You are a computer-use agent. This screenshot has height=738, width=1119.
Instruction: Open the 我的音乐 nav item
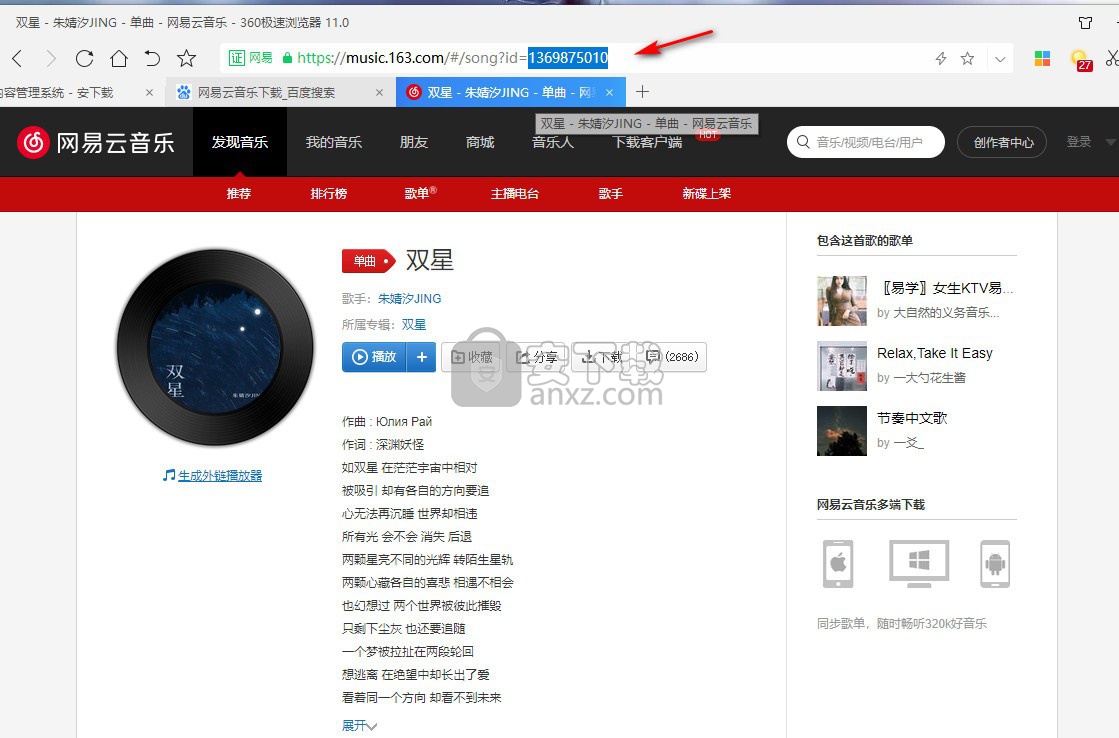(333, 142)
